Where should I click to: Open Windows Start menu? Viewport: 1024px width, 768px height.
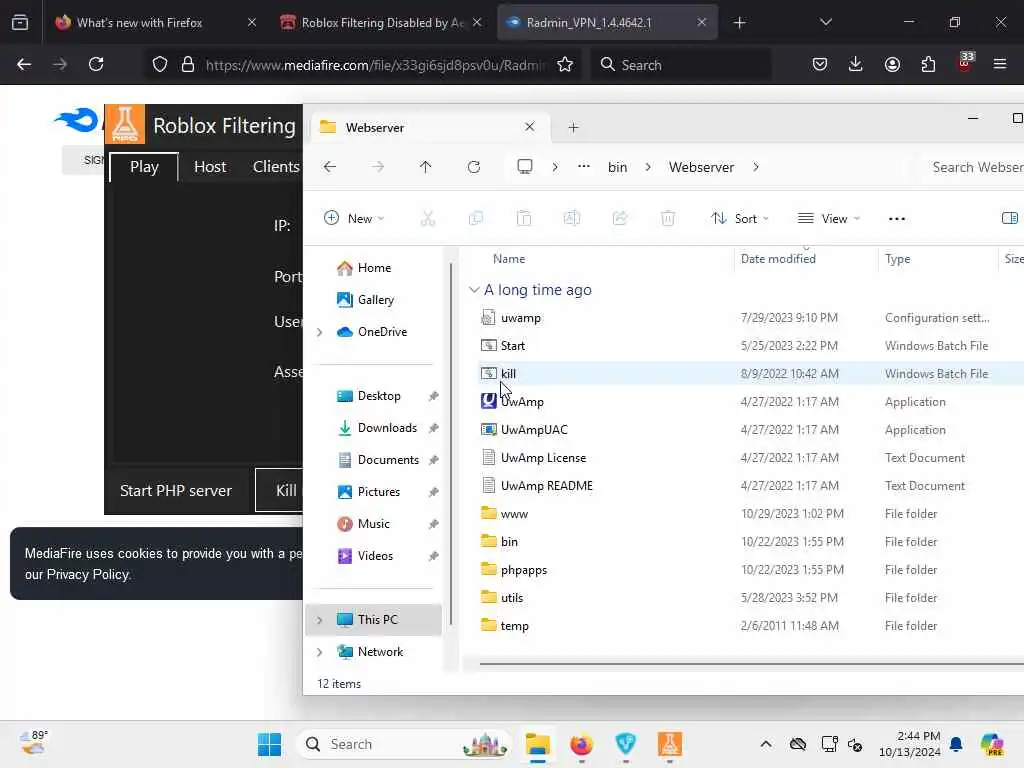pos(269,744)
